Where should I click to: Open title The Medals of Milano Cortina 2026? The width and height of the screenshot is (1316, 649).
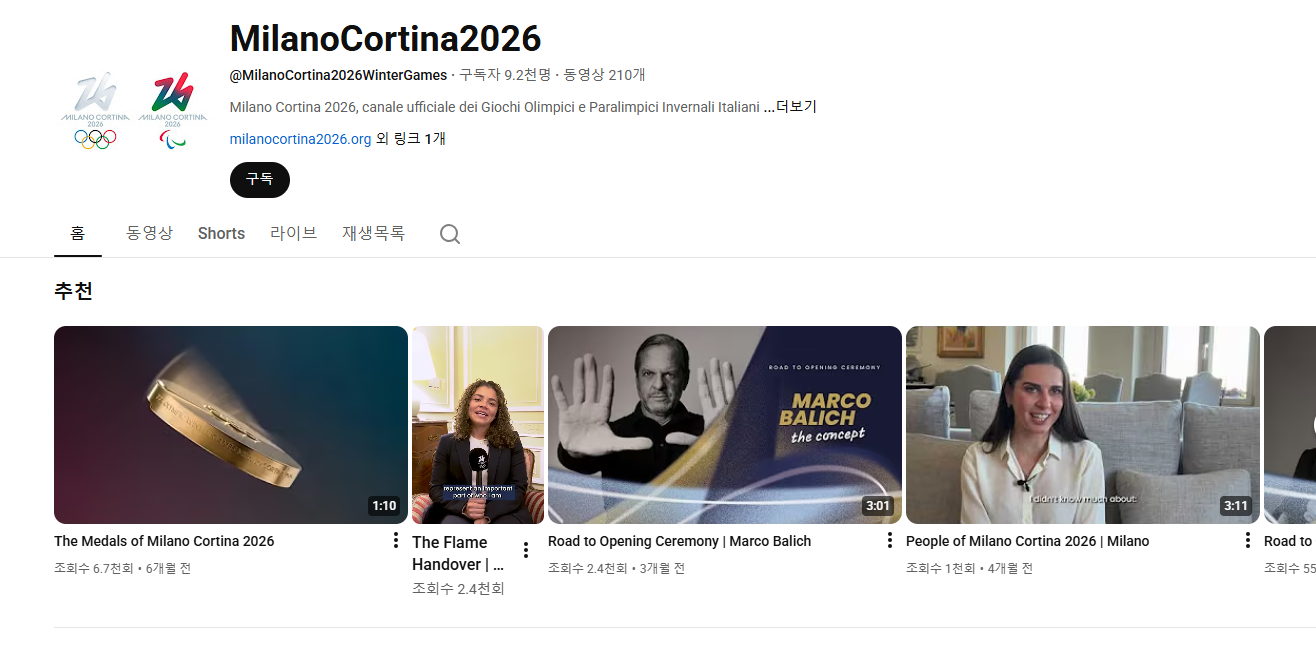point(164,541)
